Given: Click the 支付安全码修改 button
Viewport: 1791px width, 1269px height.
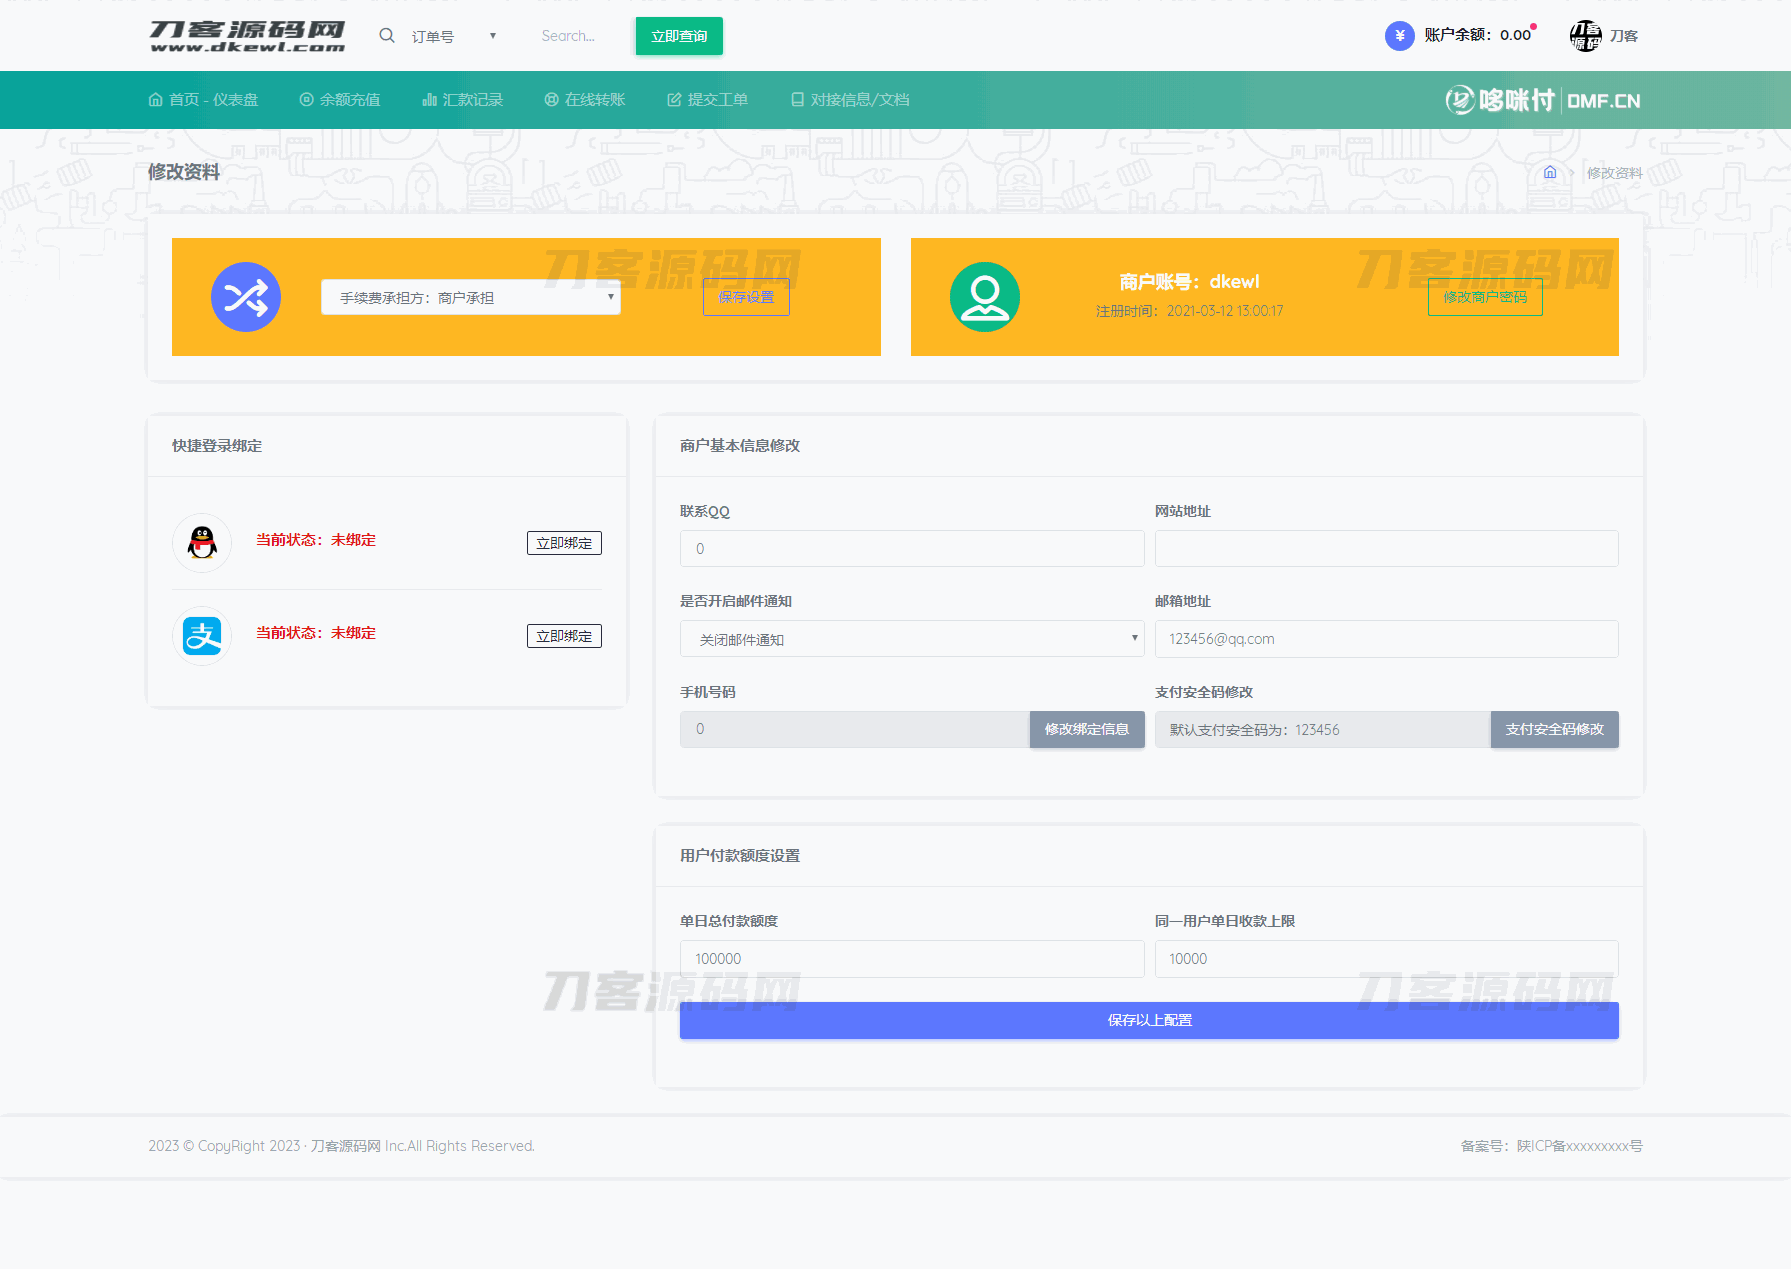Looking at the screenshot, I should tap(1554, 730).
